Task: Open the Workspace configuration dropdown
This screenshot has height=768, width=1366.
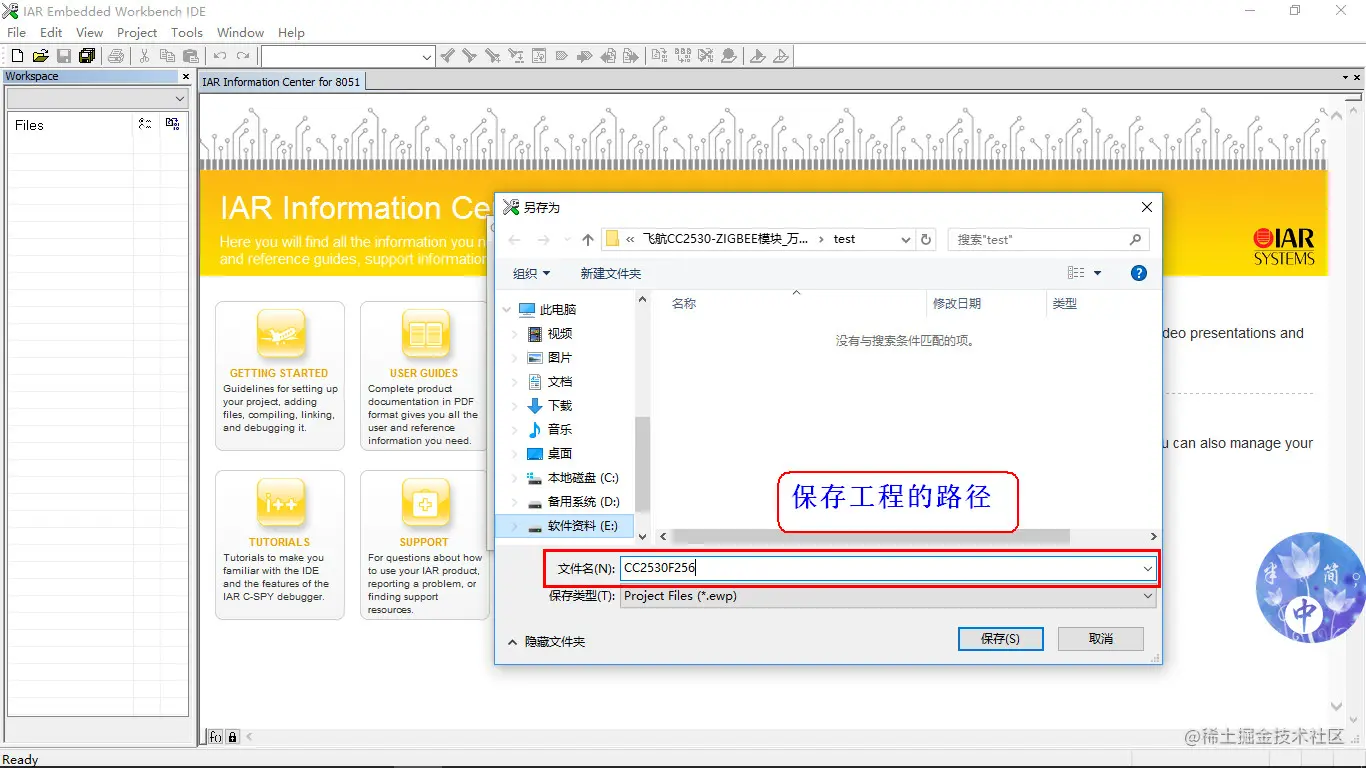Action: click(x=180, y=99)
